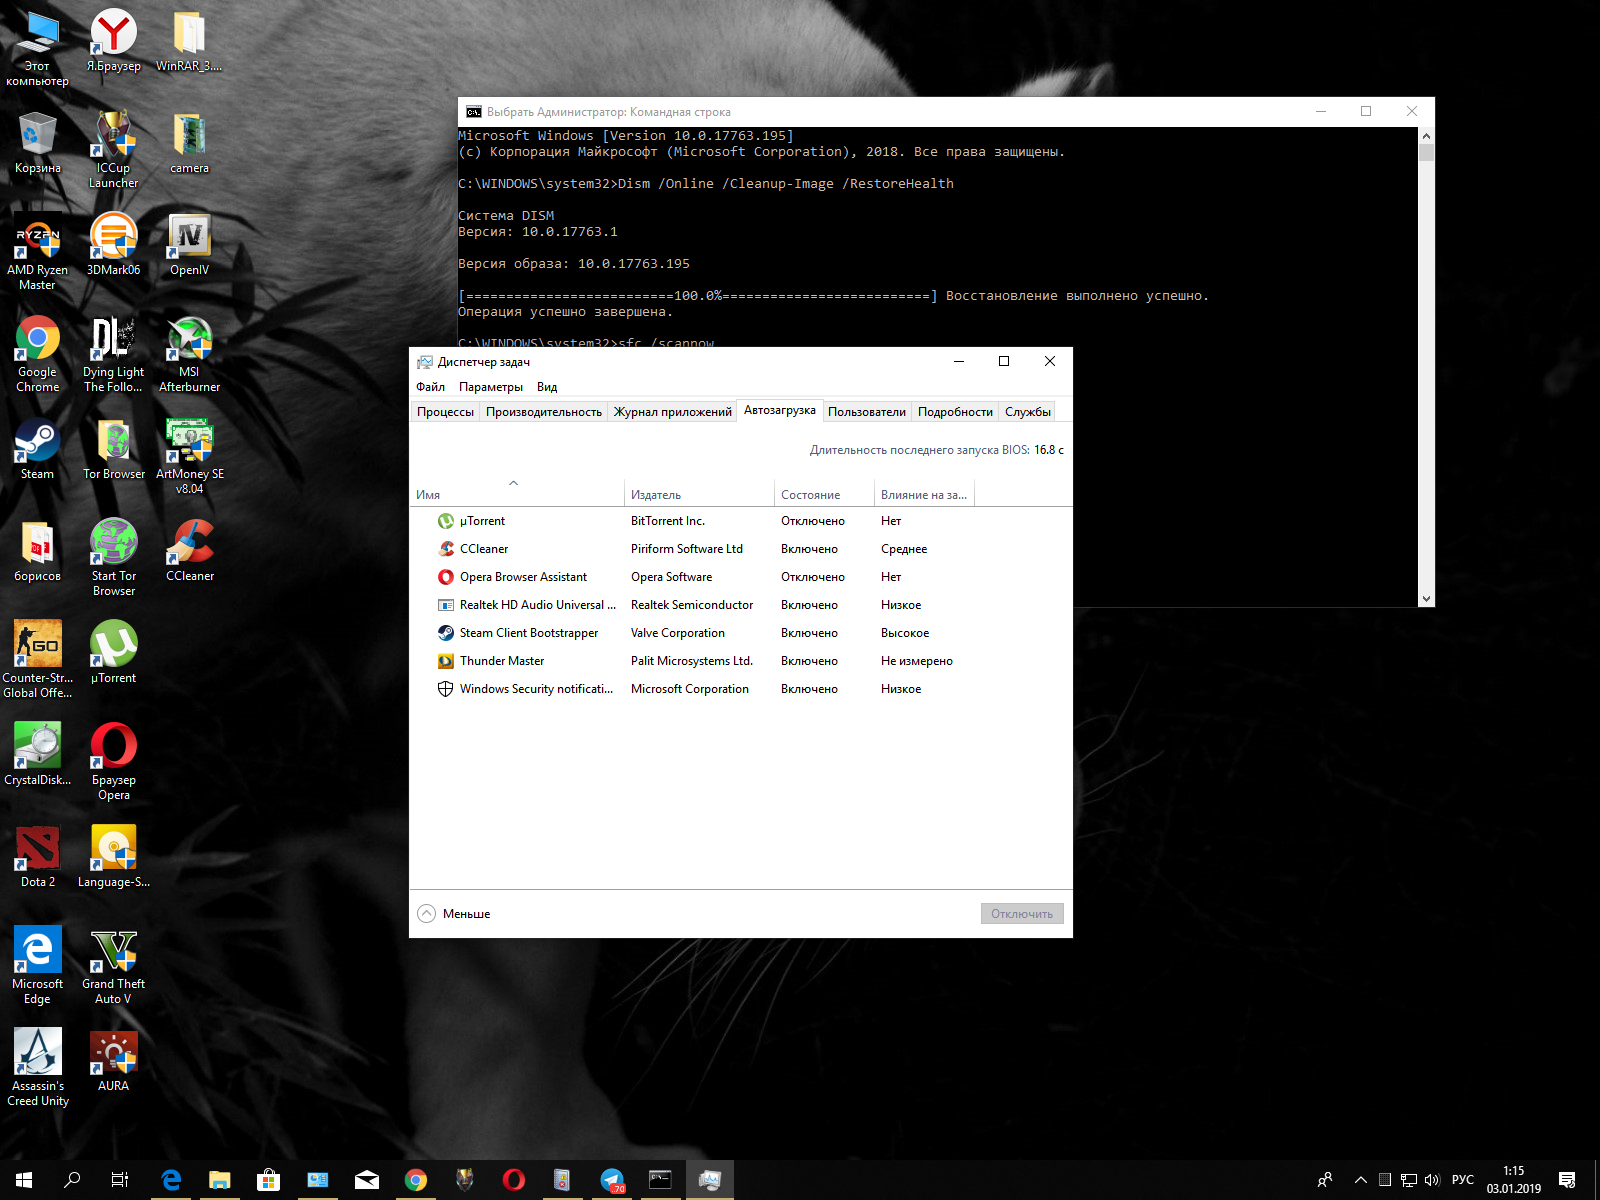
Task: Switch to the Производительность tab
Action: click(x=544, y=412)
